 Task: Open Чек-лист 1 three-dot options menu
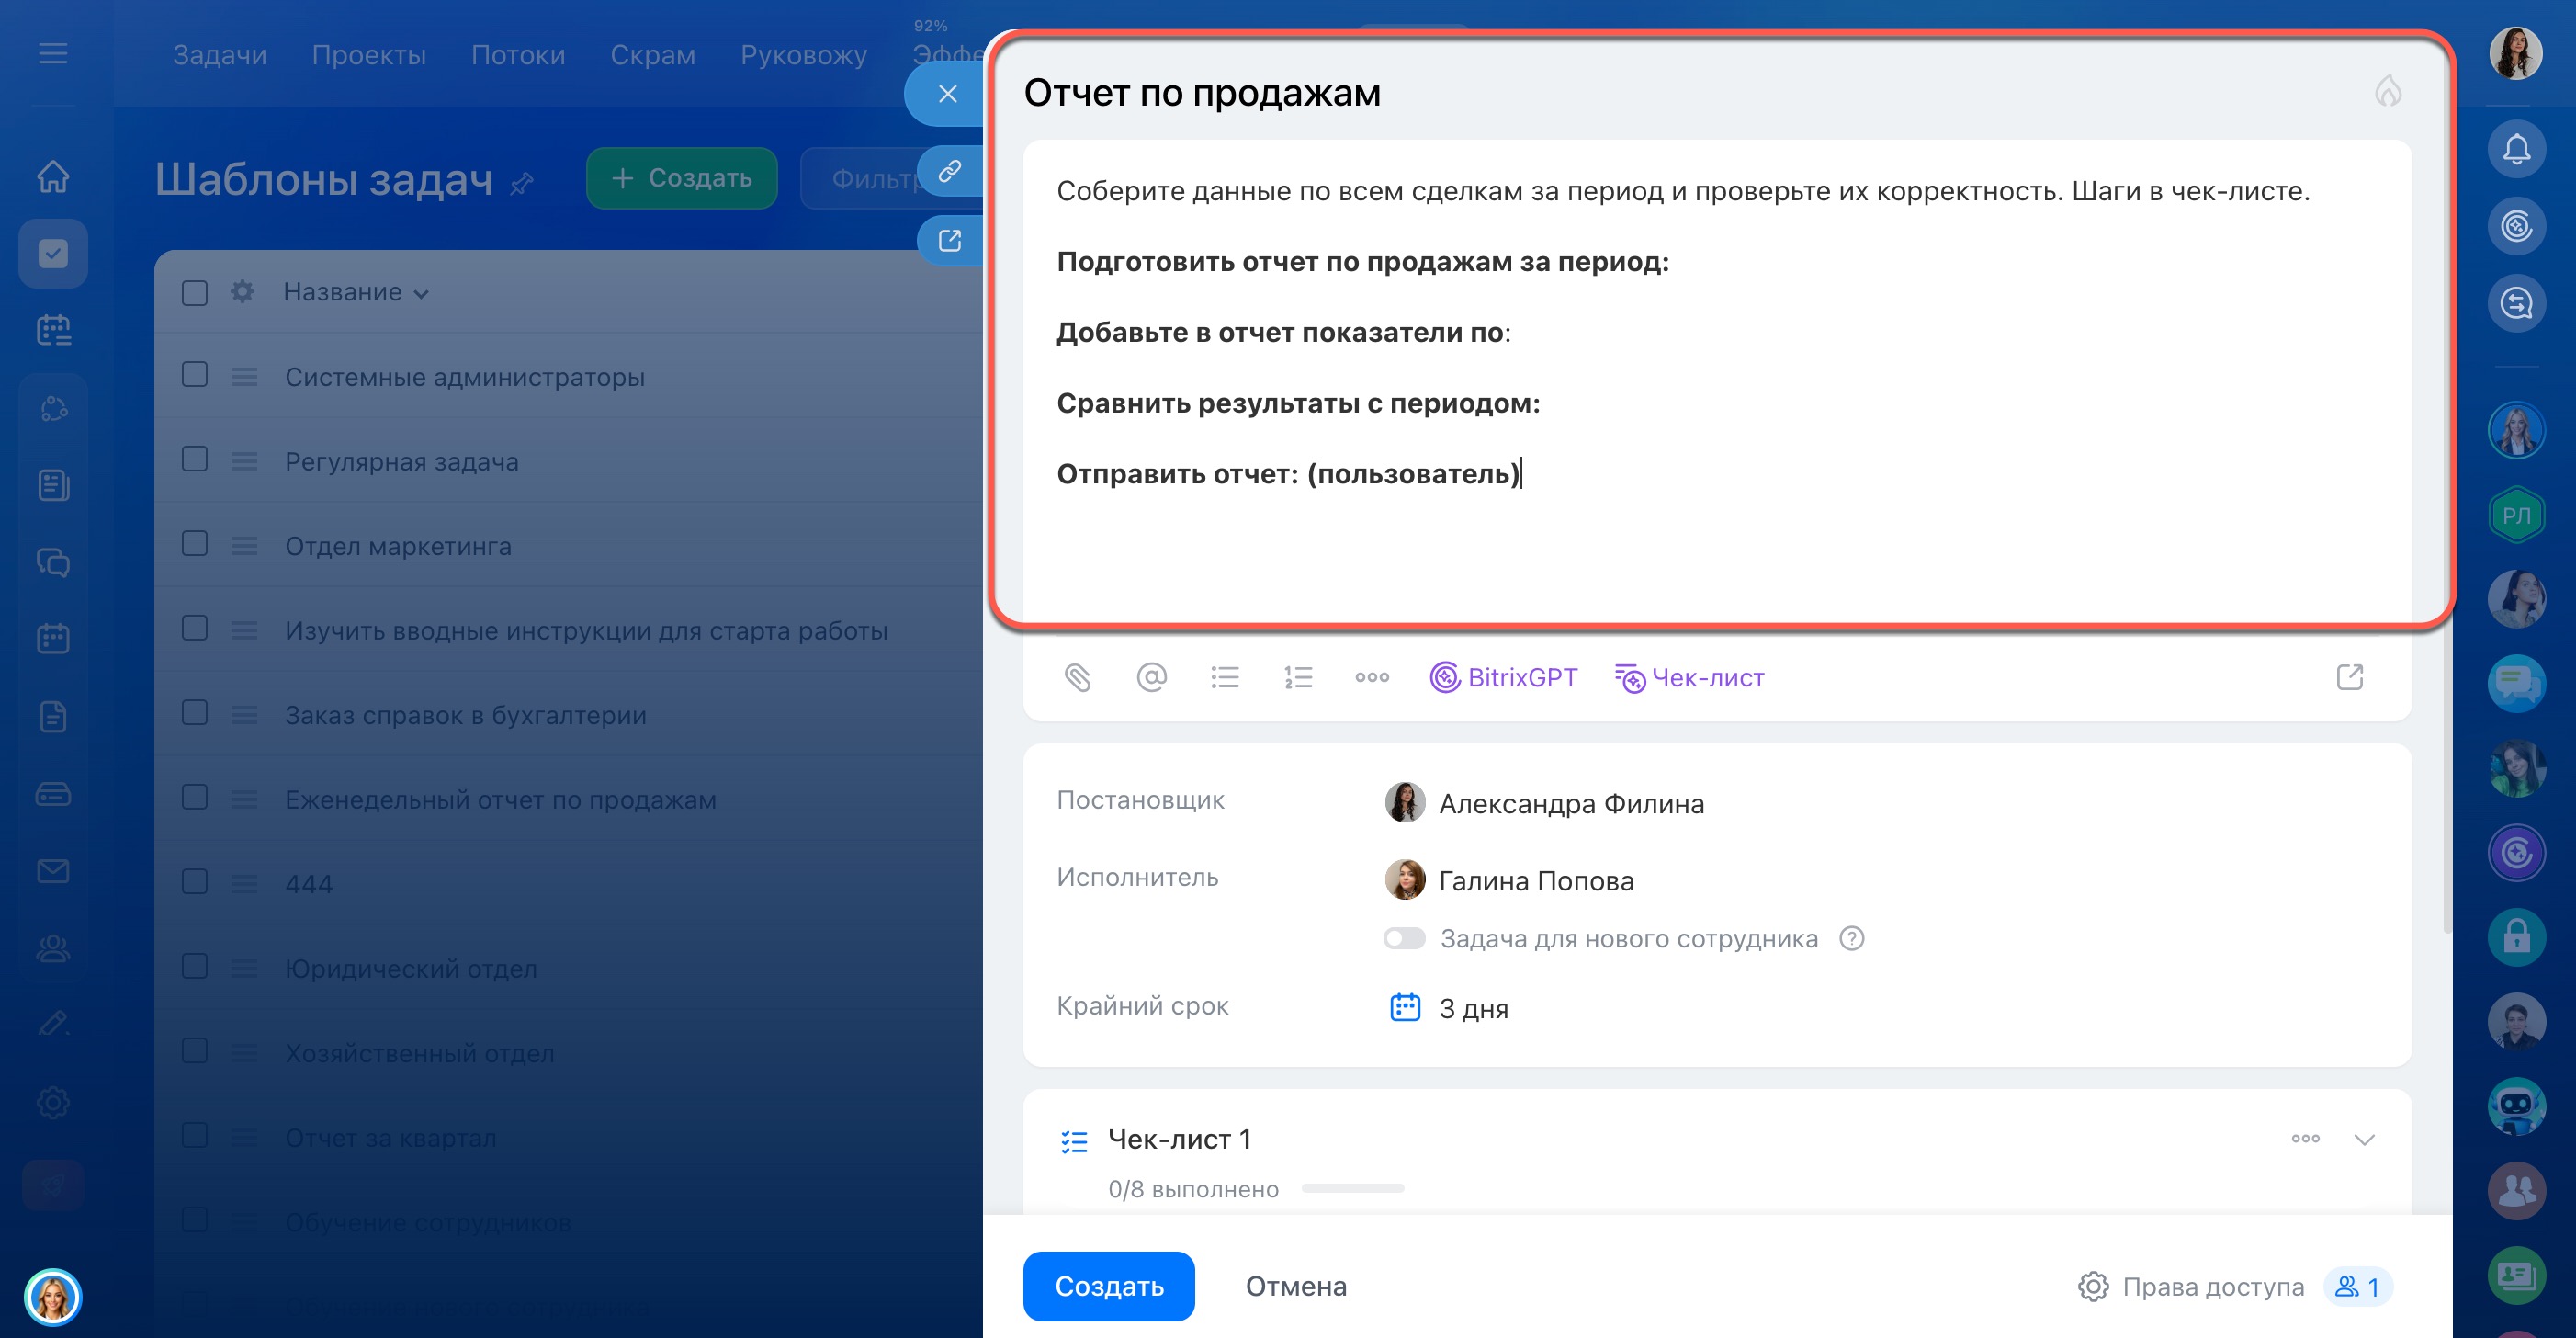(x=2305, y=1138)
